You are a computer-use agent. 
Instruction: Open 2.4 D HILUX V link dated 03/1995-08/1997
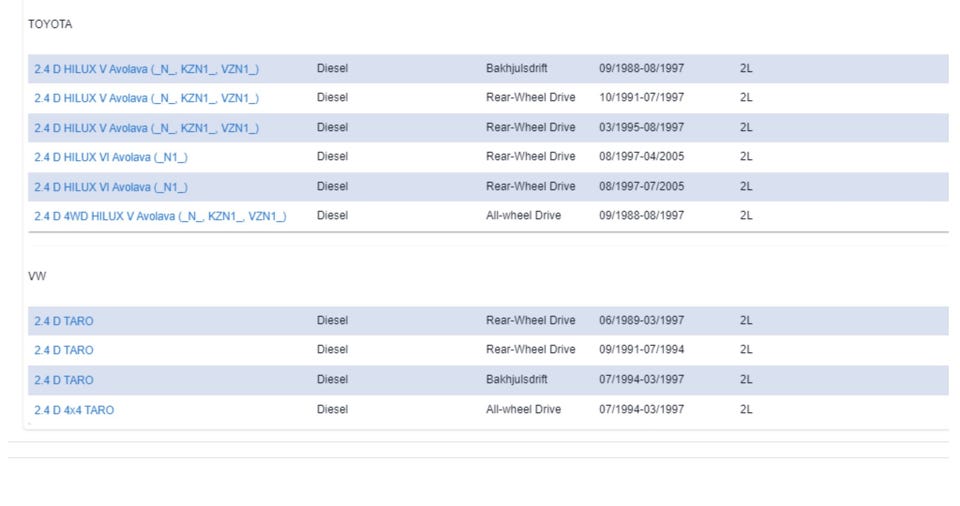point(146,128)
